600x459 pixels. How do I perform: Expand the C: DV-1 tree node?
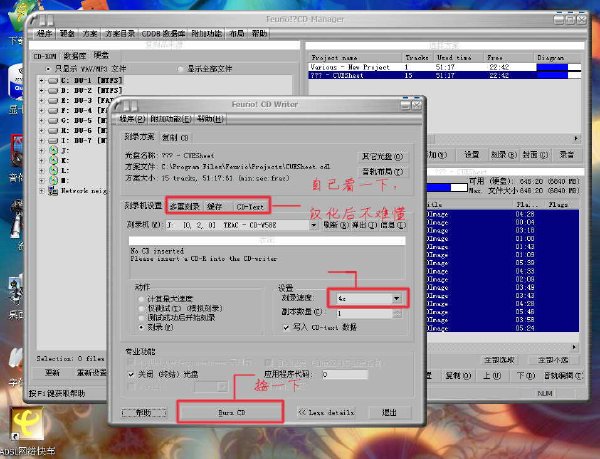tap(42, 81)
